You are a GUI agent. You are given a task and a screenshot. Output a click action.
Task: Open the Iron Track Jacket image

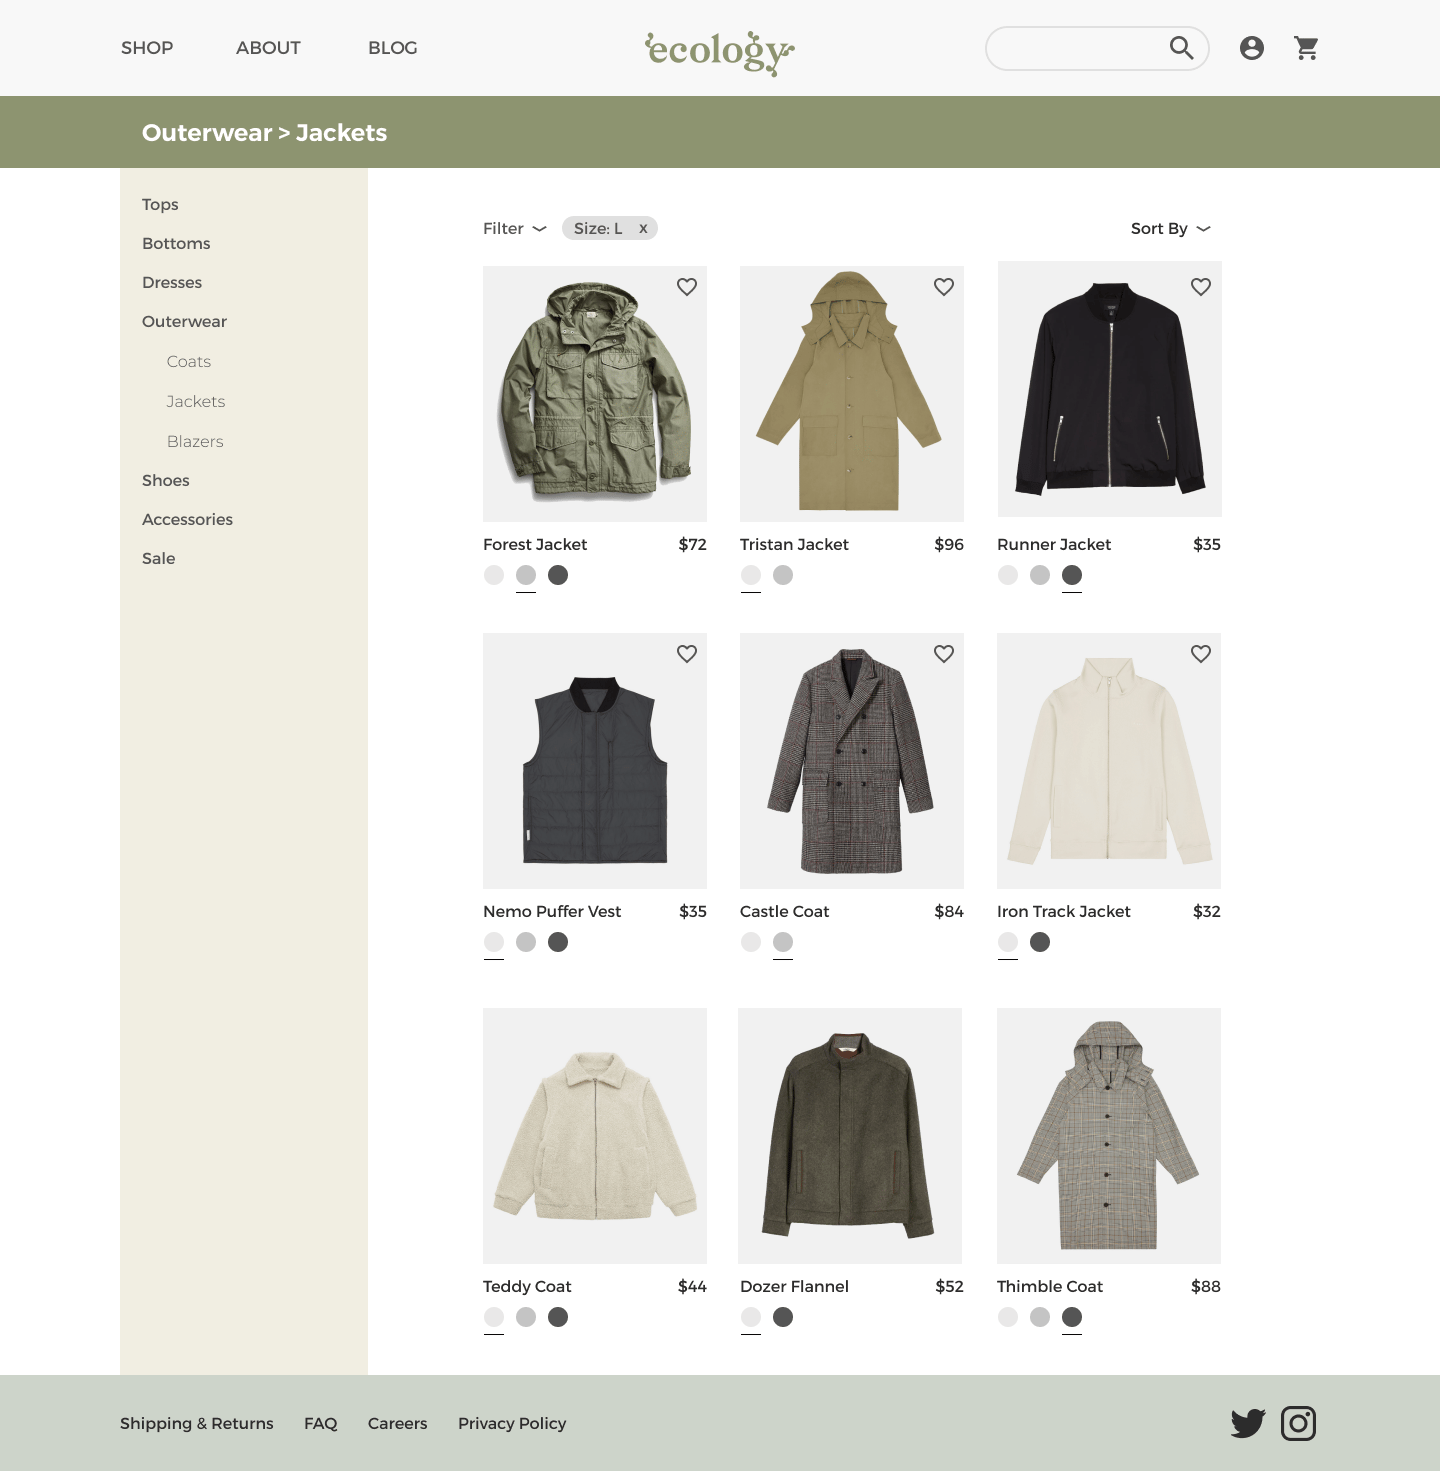(x=1109, y=761)
